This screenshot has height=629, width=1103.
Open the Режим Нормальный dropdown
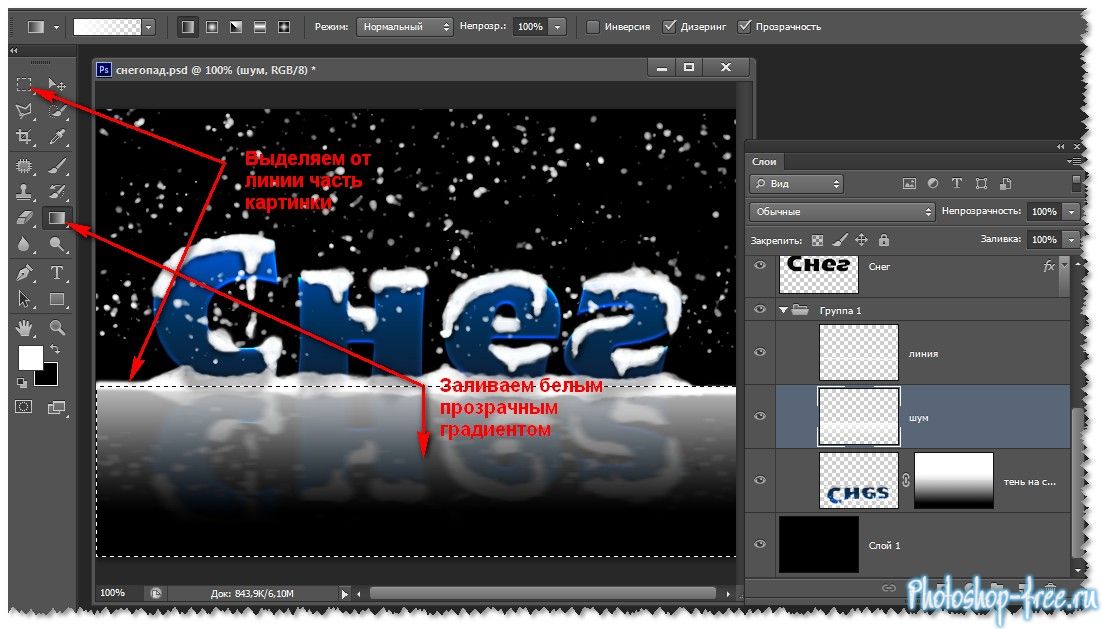click(x=405, y=27)
